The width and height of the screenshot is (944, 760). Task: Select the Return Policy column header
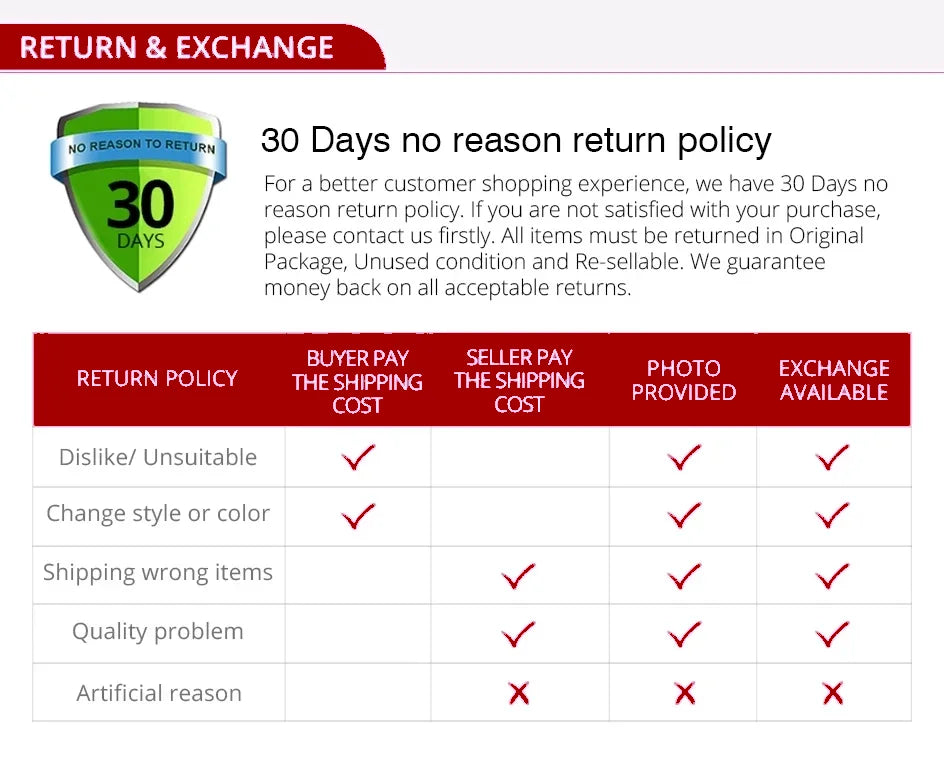[x=157, y=379]
